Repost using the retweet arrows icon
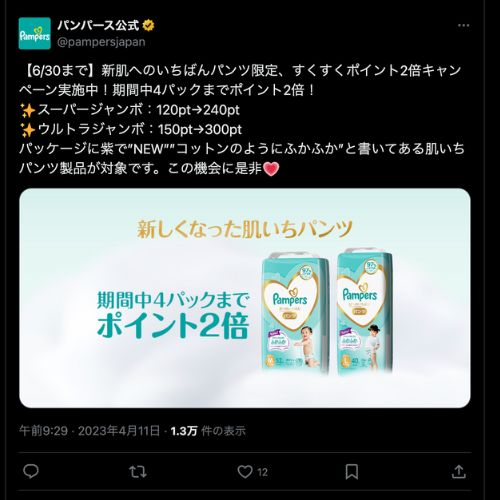The width and height of the screenshot is (500, 500). pos(138,472)
